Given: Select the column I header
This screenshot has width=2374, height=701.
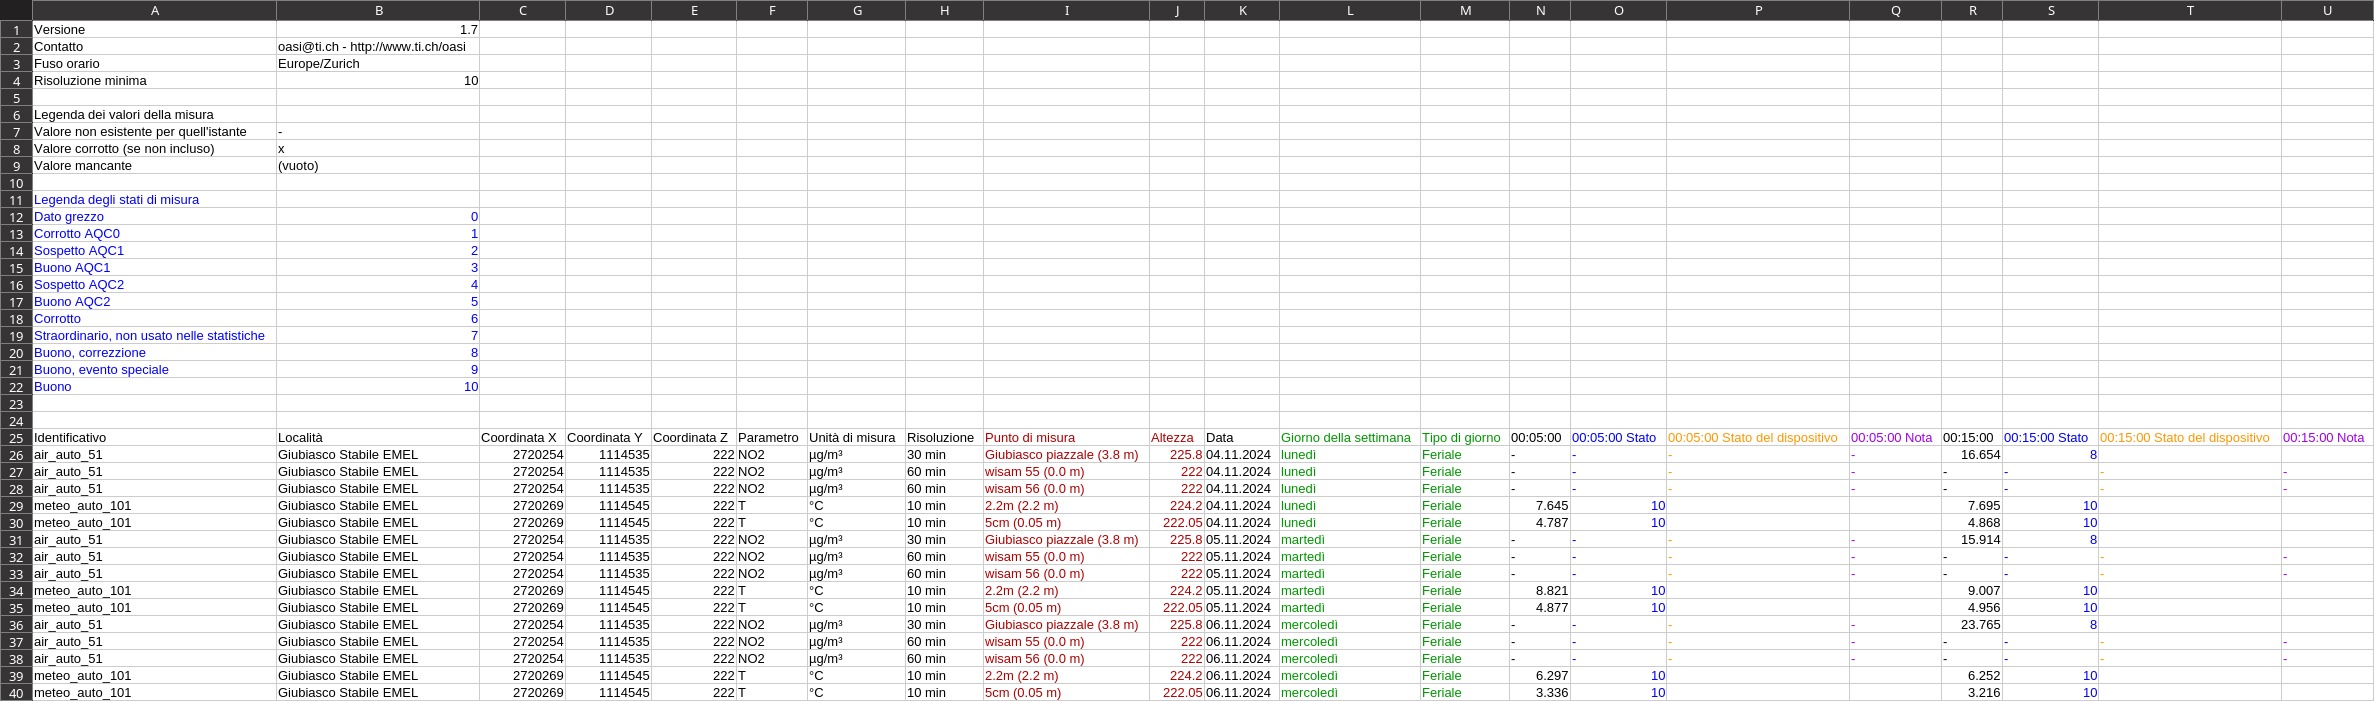Looking at the screenshot, I should click(1066, 10).
